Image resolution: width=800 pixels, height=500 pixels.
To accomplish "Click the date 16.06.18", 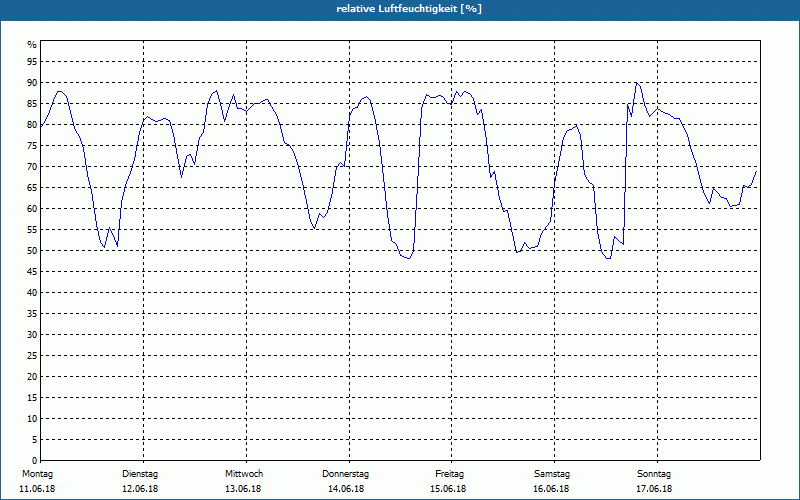I will coord(551,489).
